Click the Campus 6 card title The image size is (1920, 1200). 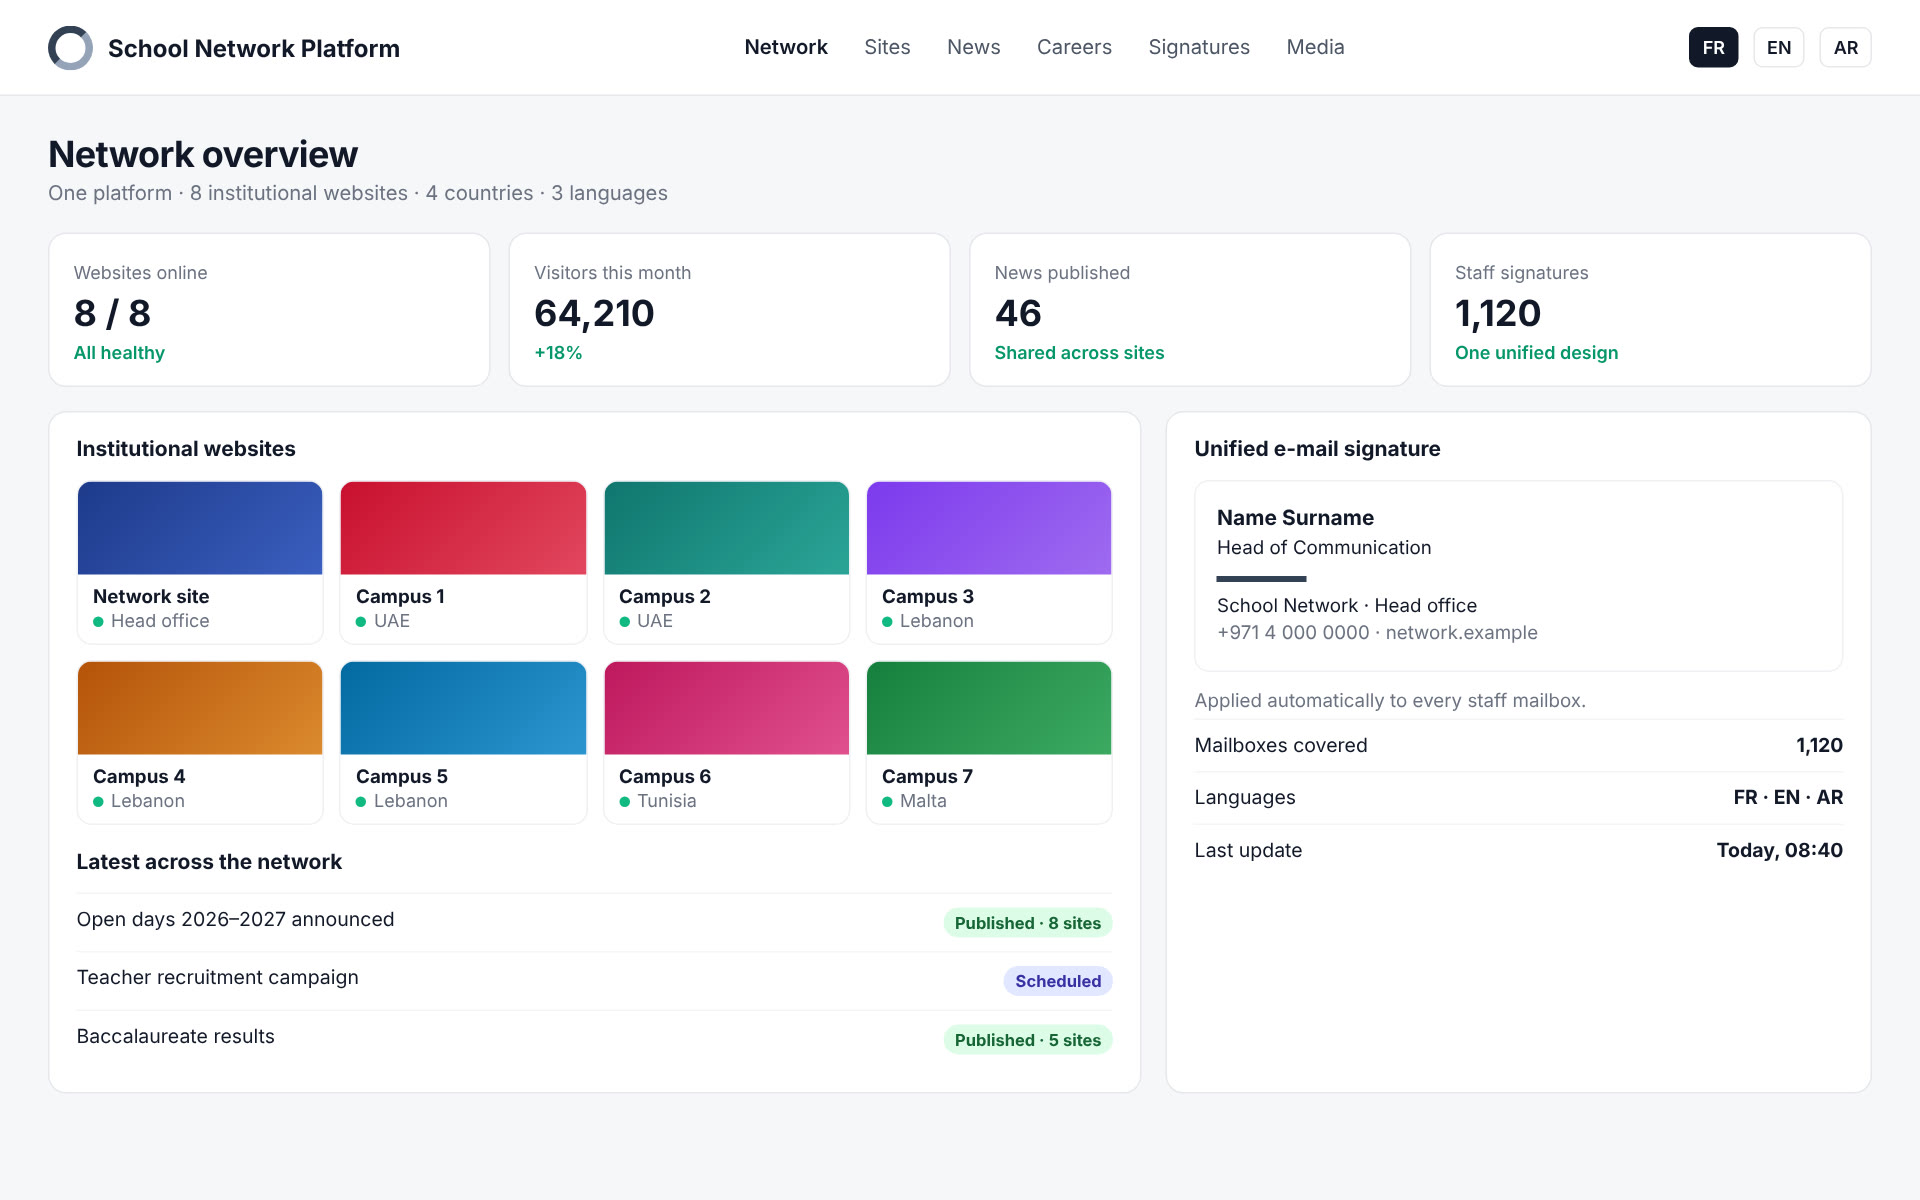664,776
